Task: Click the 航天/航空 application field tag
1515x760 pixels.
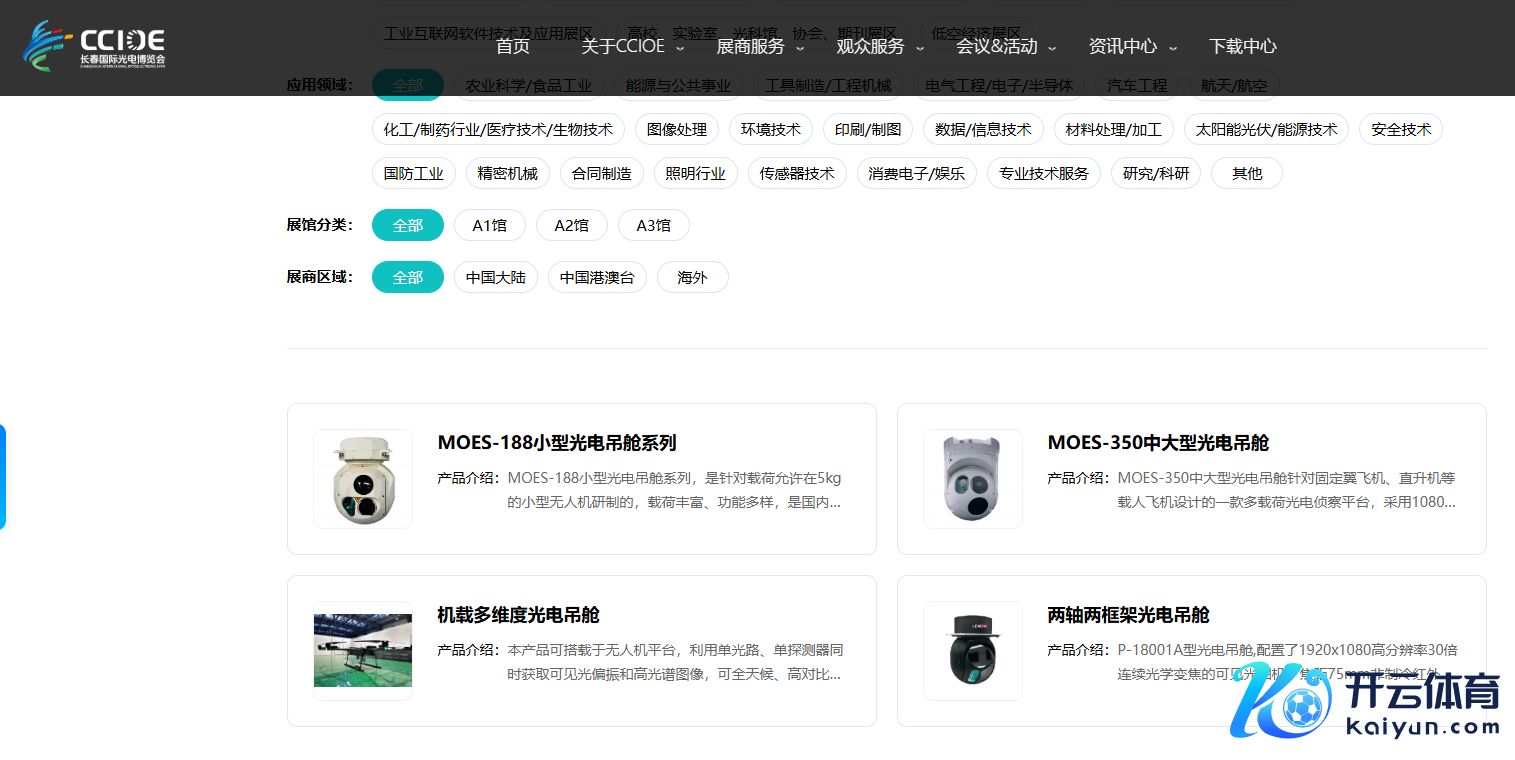Action: point(1234,85)
